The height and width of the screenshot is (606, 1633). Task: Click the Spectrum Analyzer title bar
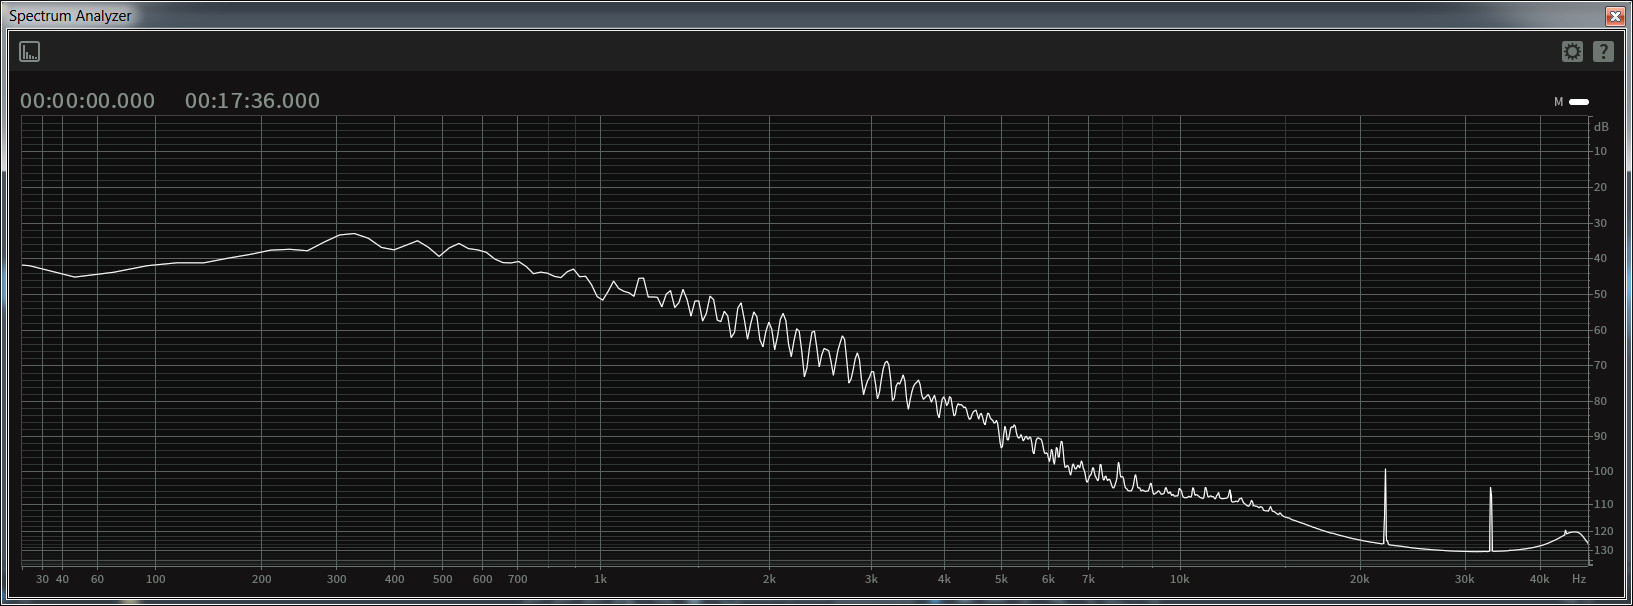tap(800, 16)
